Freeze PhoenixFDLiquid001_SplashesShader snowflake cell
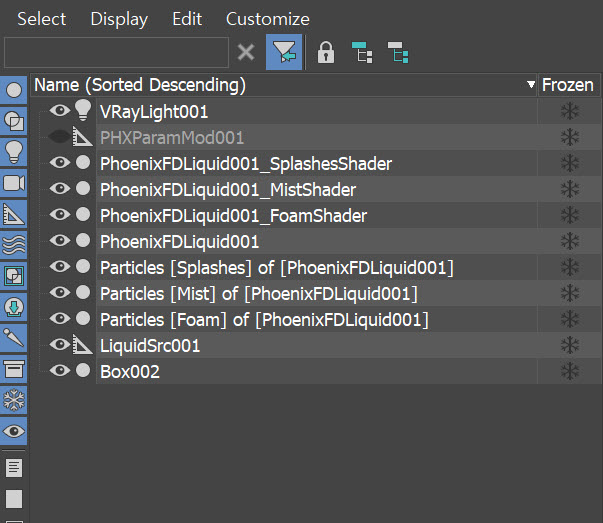The height and width of the screenshot is (523, 603). click(569, 163)
